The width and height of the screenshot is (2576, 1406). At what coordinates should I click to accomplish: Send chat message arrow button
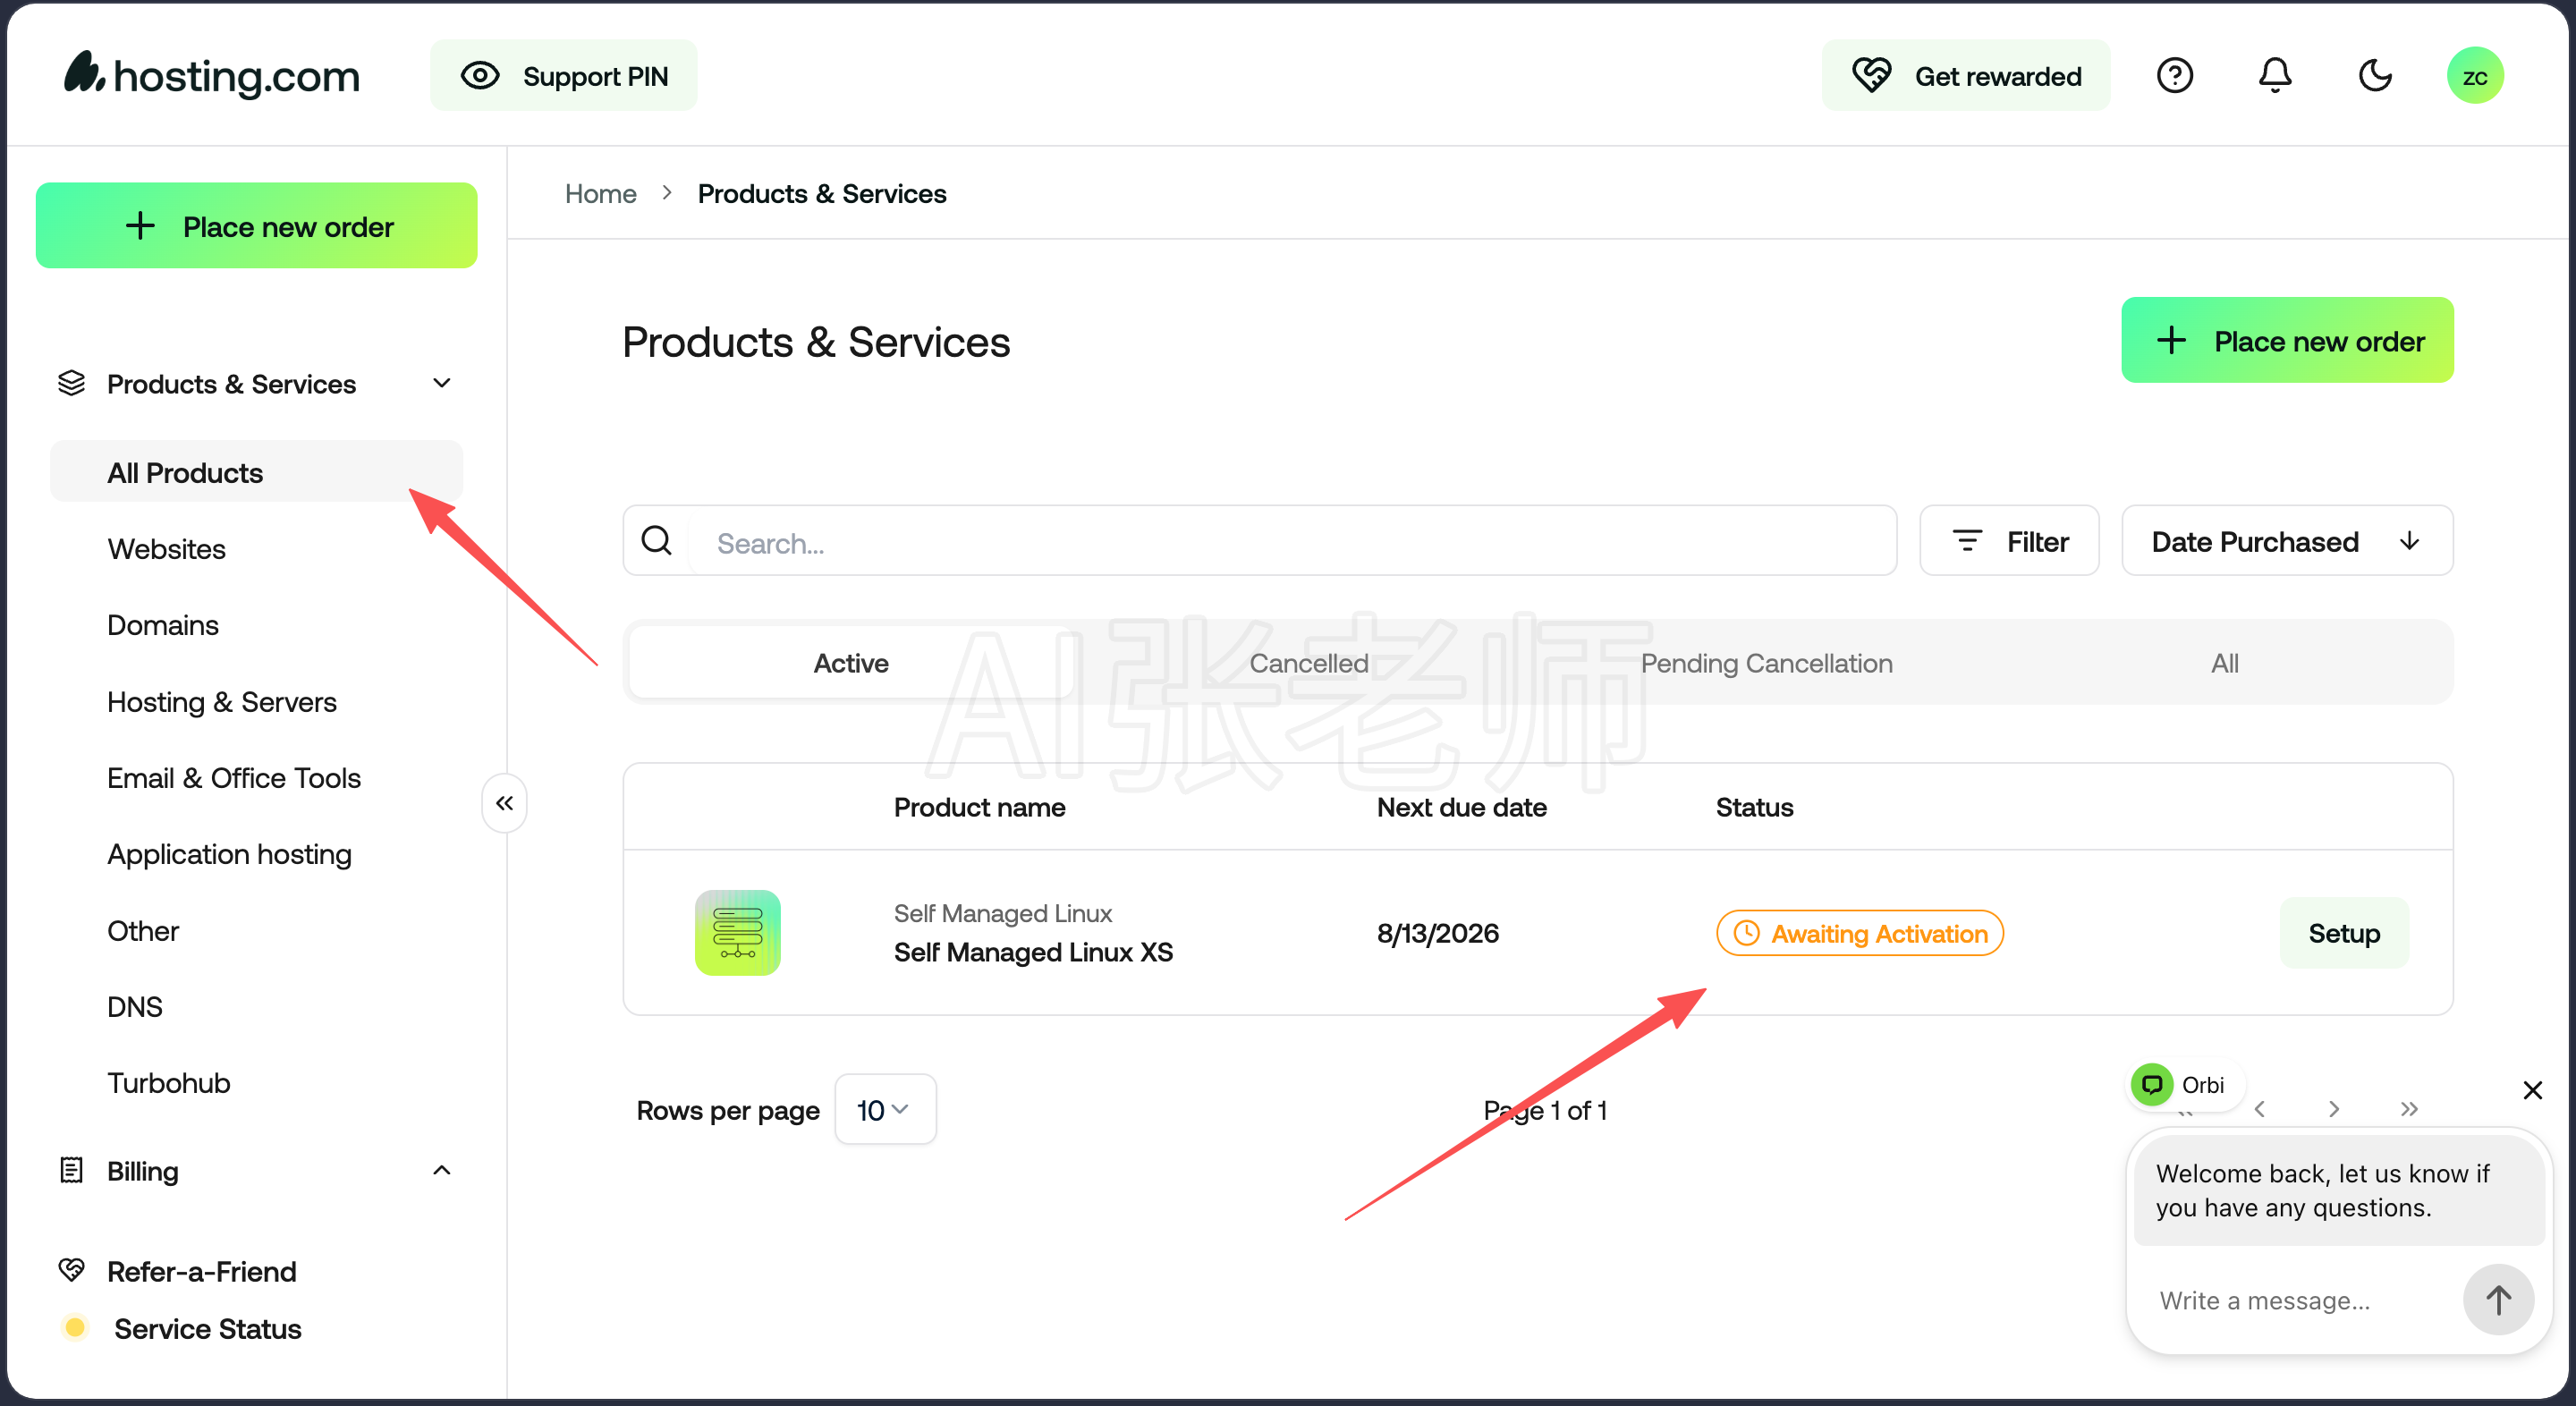coord(2498,1301)
